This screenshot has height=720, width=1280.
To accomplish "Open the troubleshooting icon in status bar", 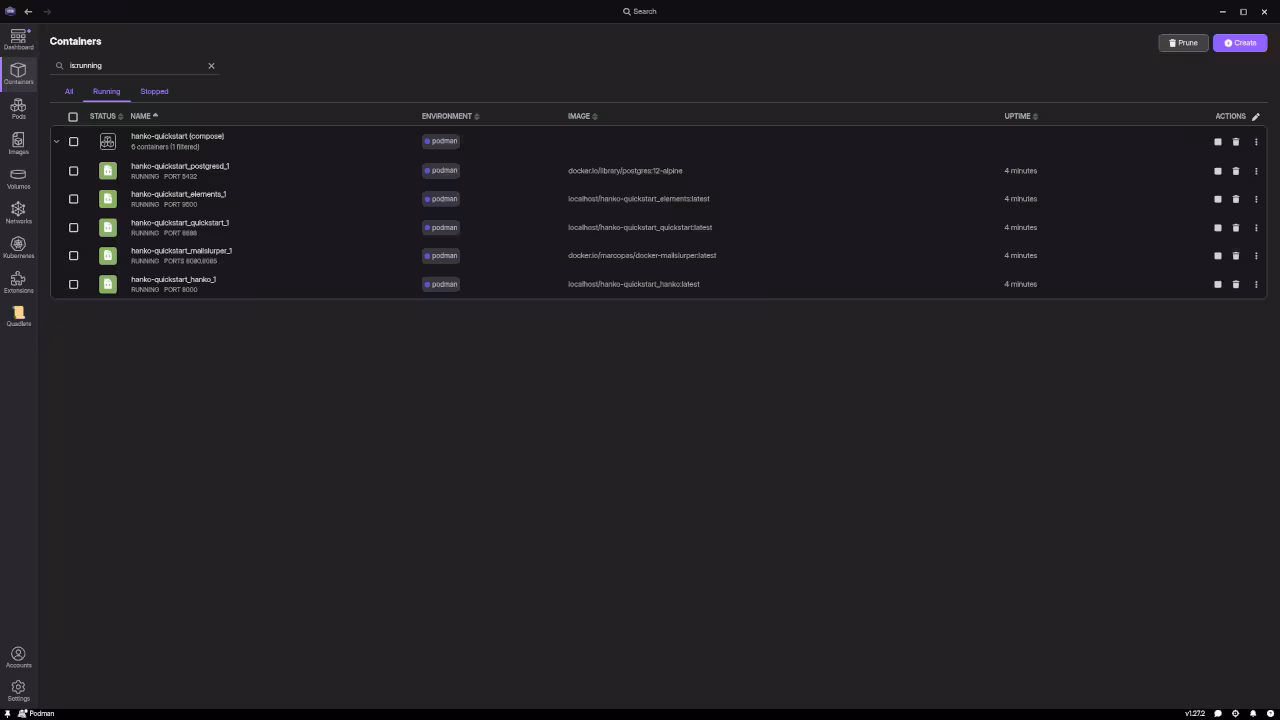I will (1235, 714).
